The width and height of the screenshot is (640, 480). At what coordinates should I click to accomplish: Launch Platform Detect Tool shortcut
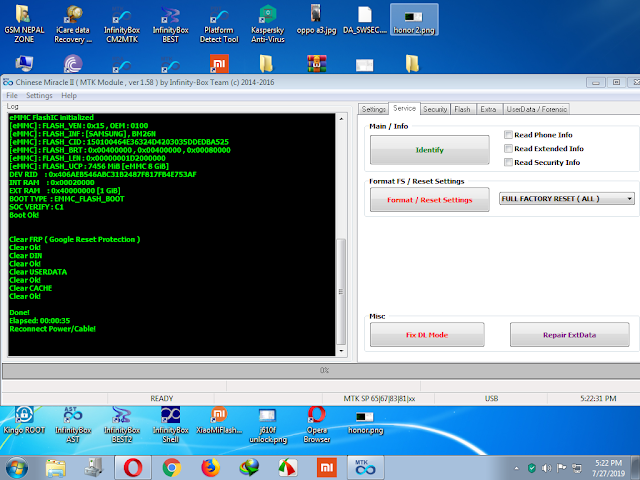tap(219, 24)
